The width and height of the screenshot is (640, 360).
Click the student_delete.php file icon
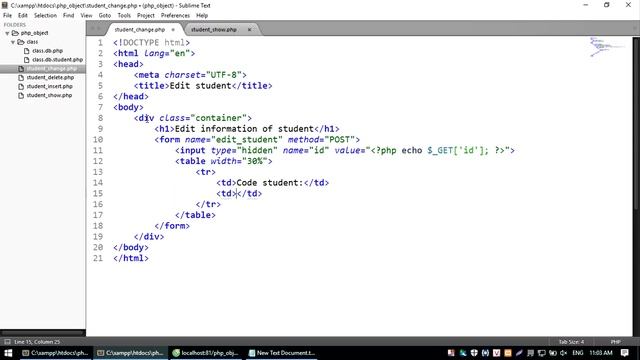(21, 78)
